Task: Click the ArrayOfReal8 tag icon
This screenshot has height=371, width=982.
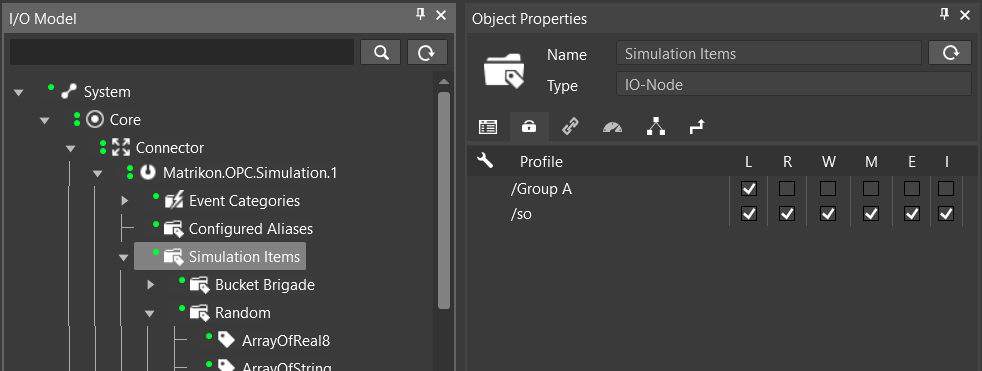Action: pos(226,340)
